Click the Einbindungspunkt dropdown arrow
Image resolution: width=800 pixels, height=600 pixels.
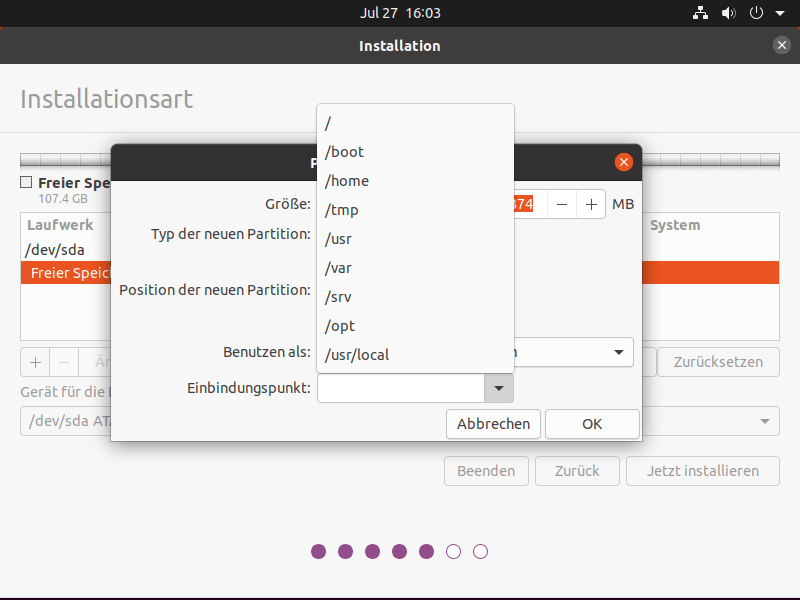click(498, 388)
